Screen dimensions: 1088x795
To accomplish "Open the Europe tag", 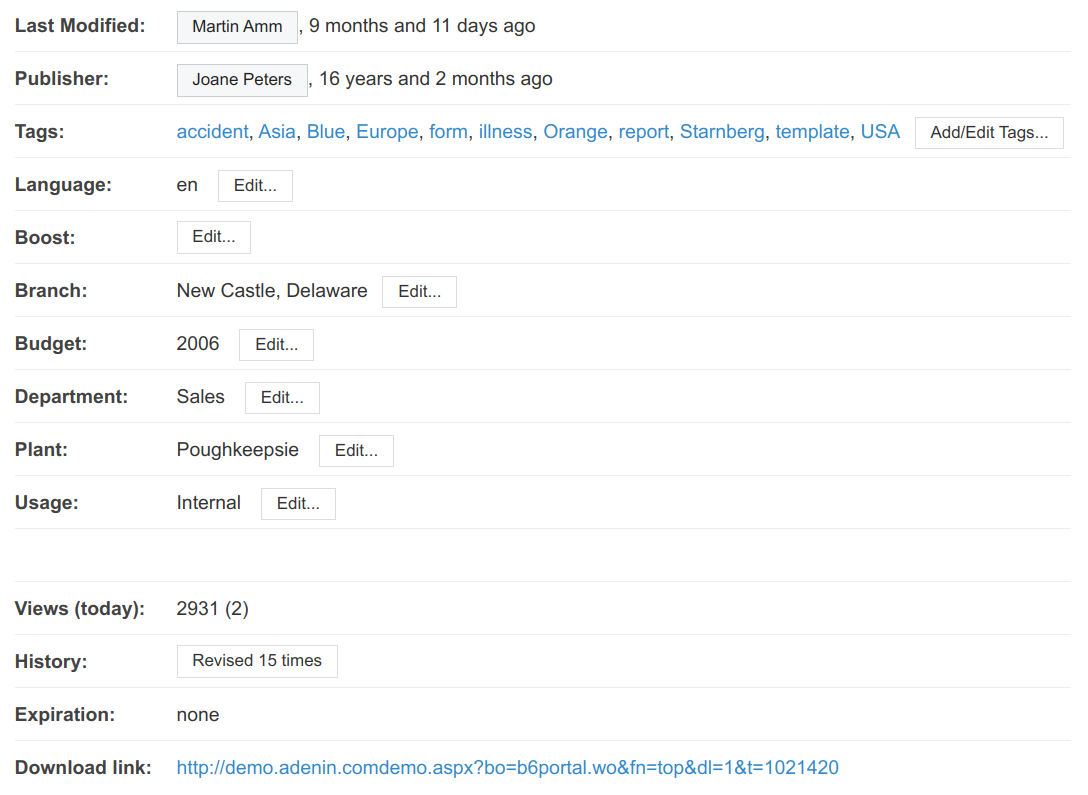I will pos(387,132).
